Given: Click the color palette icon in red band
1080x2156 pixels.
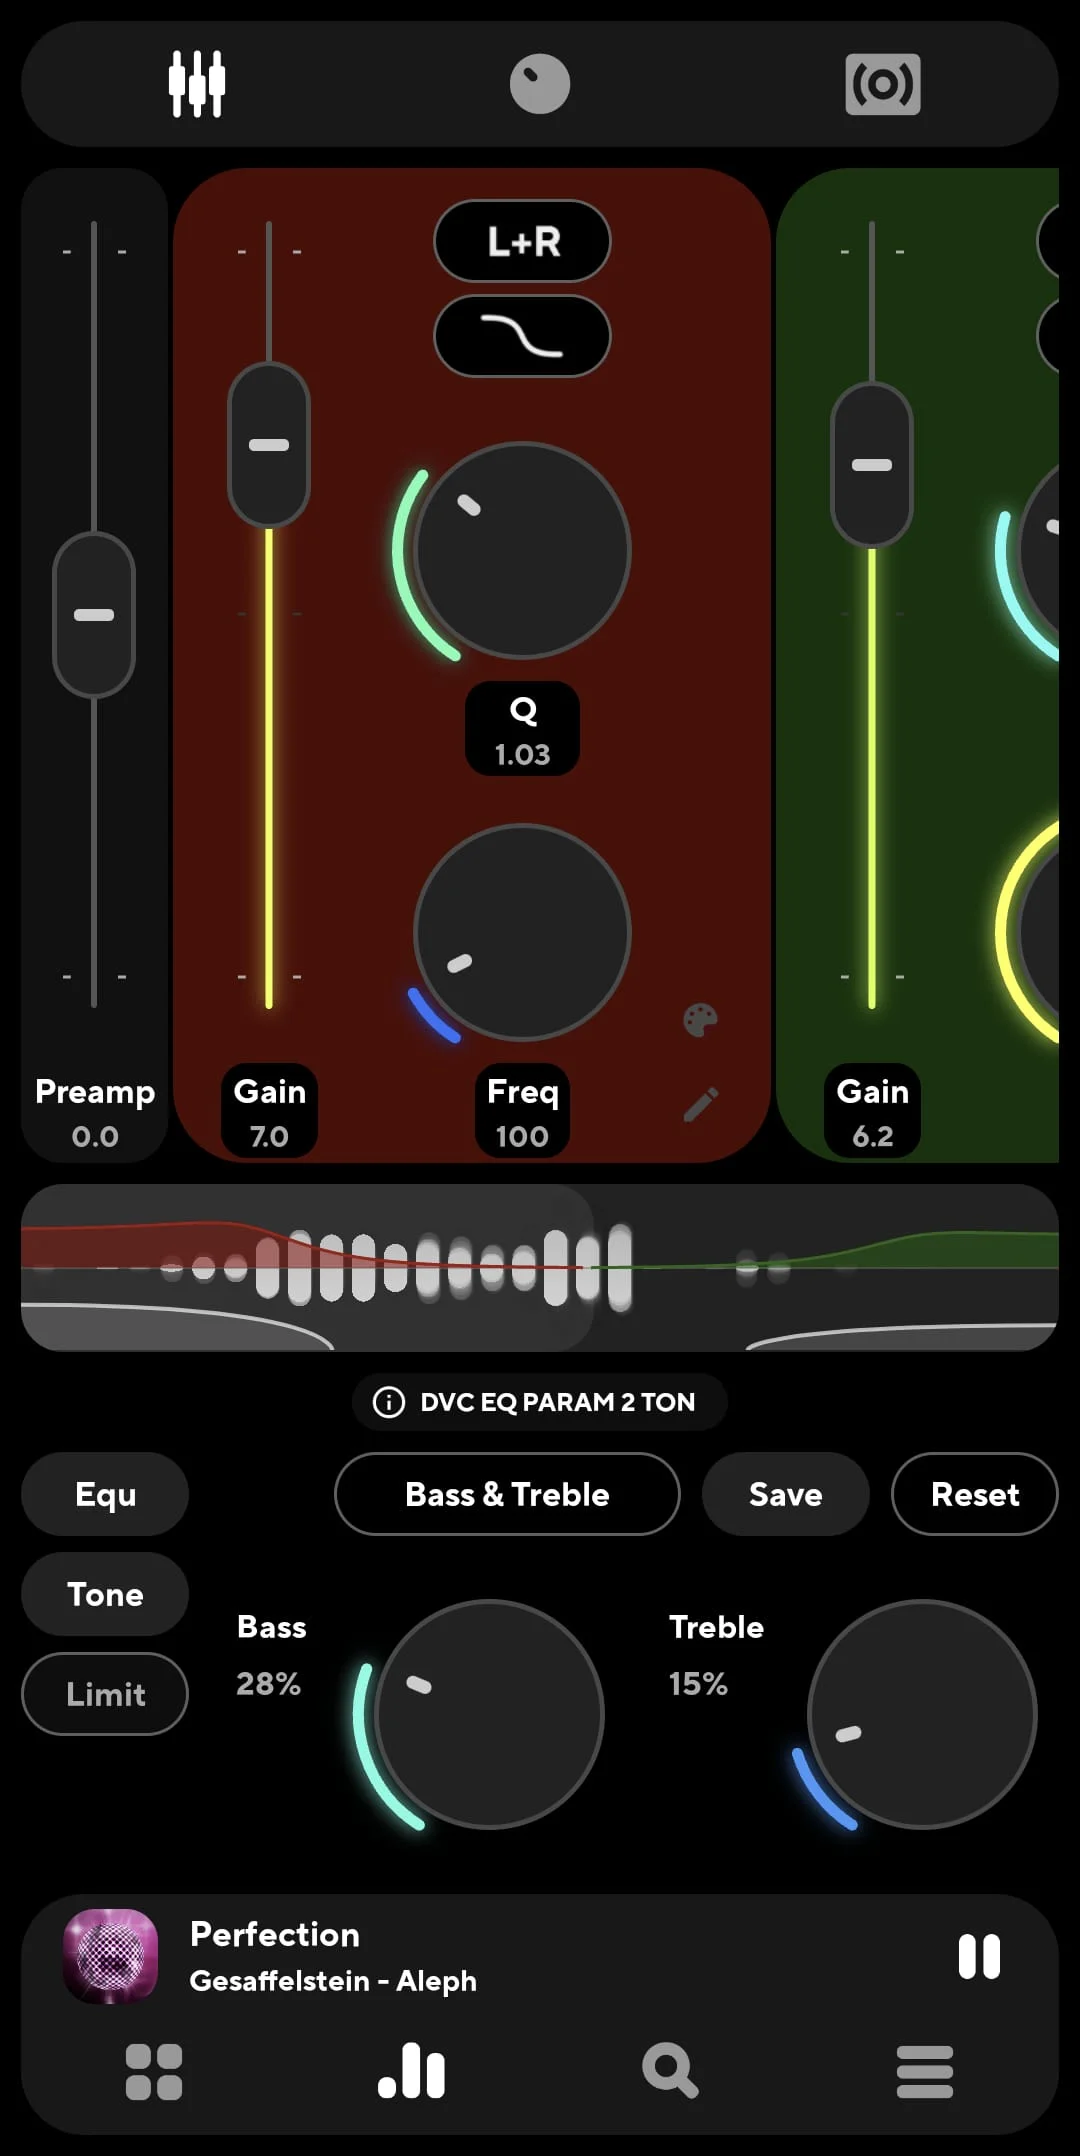Looking at the screenshot, I should click(x=700, y=1021).
